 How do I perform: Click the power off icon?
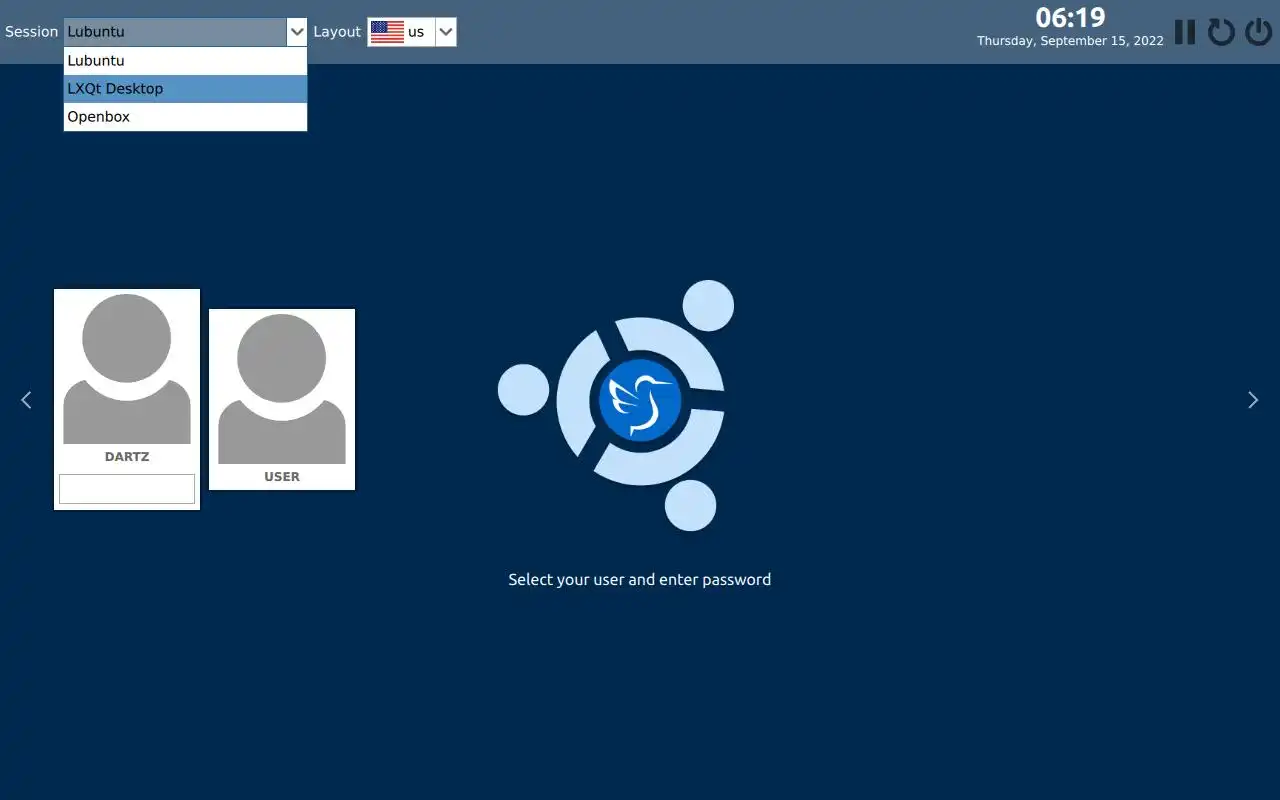[1258, 32]
